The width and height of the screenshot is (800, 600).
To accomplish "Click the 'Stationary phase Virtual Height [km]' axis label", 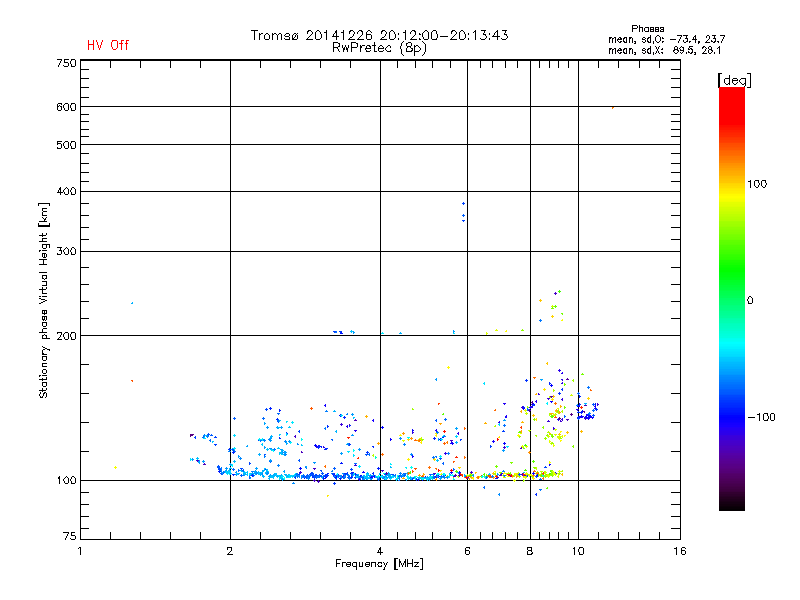I will 44,301.
